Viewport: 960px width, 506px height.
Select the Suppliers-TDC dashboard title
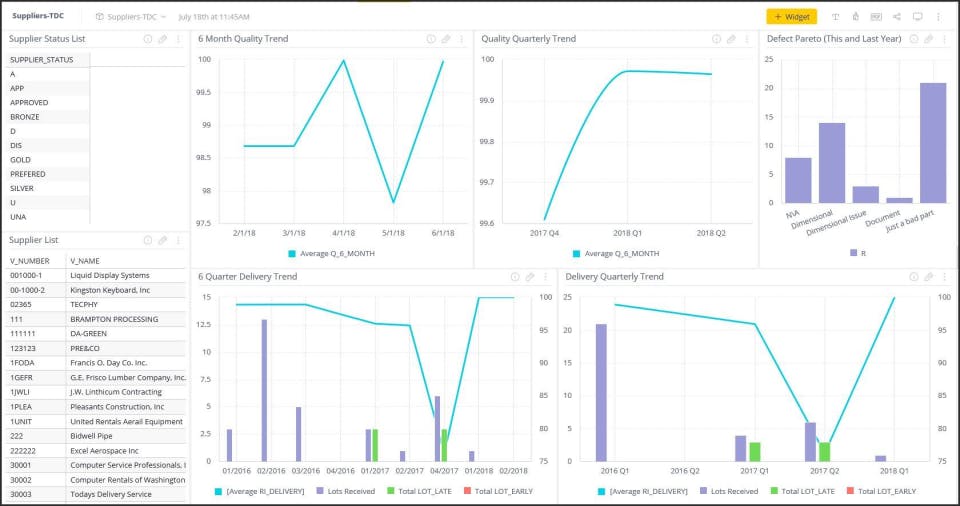[x=38, y=16]
